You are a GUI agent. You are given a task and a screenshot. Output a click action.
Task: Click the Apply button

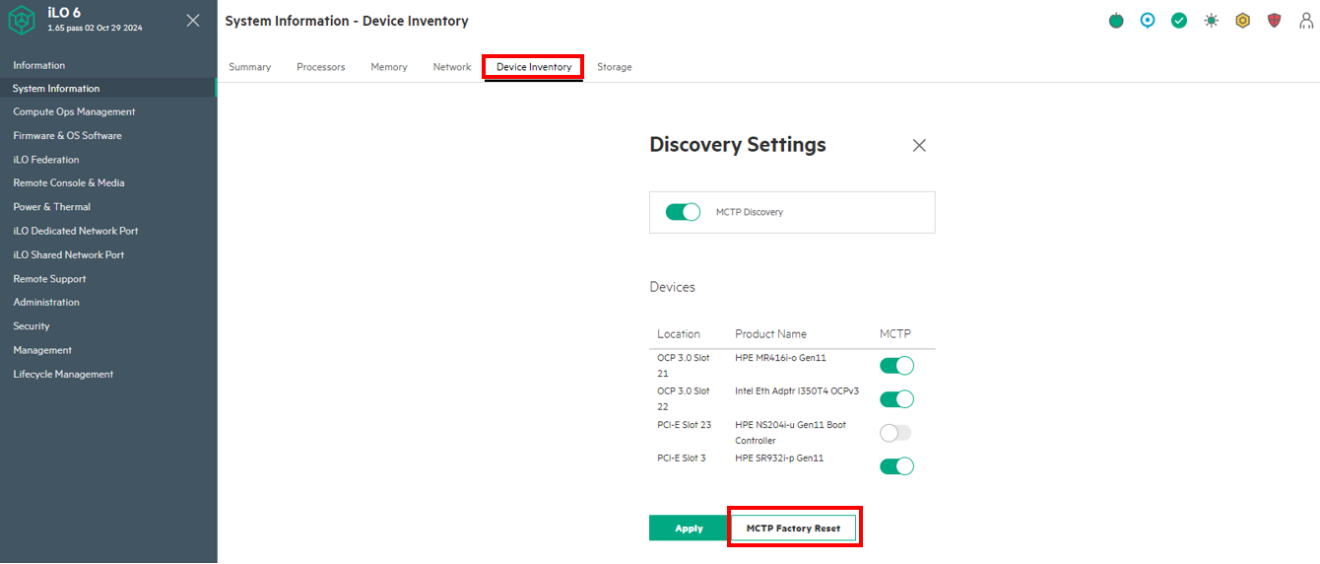(x=689, y=528)
